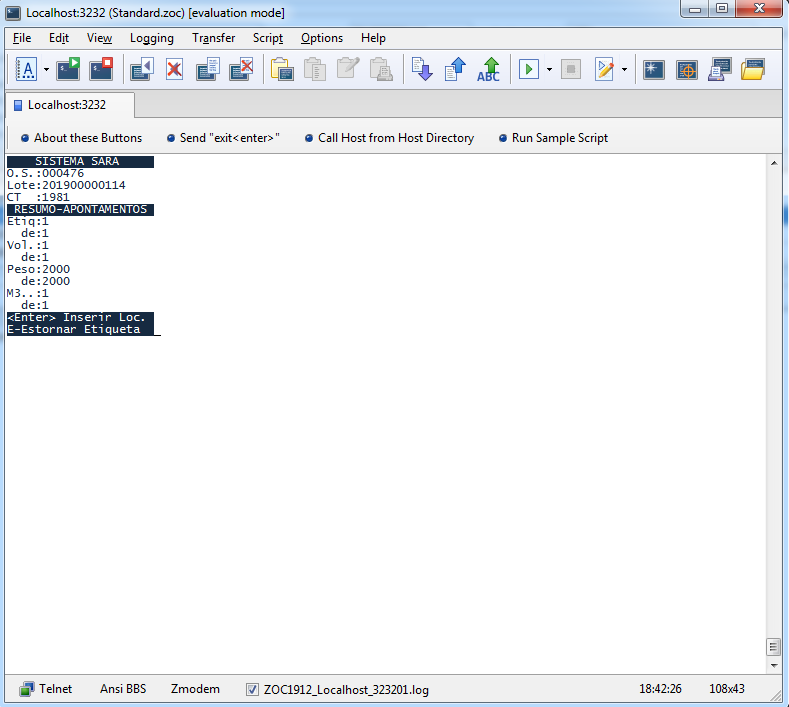This screenshot has width=789, height=707.
Task: Click the Disconnect icon with red flag
Action: (x=101, y=69)
